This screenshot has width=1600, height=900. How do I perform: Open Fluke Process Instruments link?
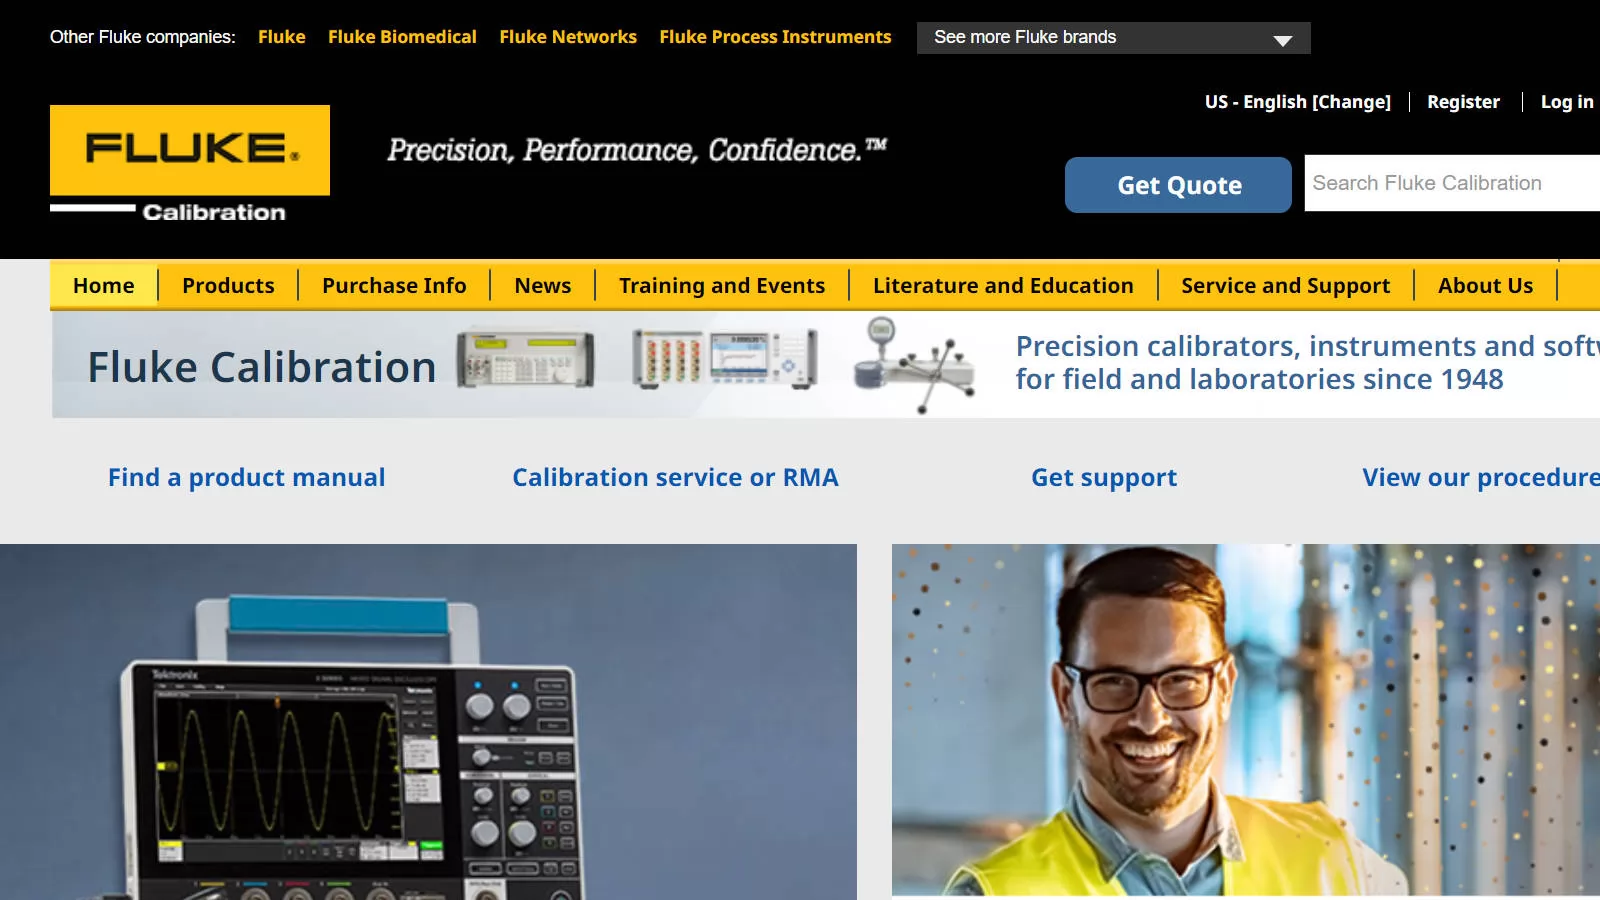click(x=775, y=37)
